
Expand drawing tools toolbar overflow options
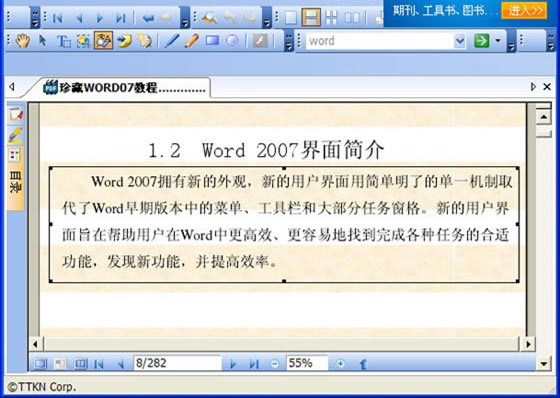[x=289, y=41]
